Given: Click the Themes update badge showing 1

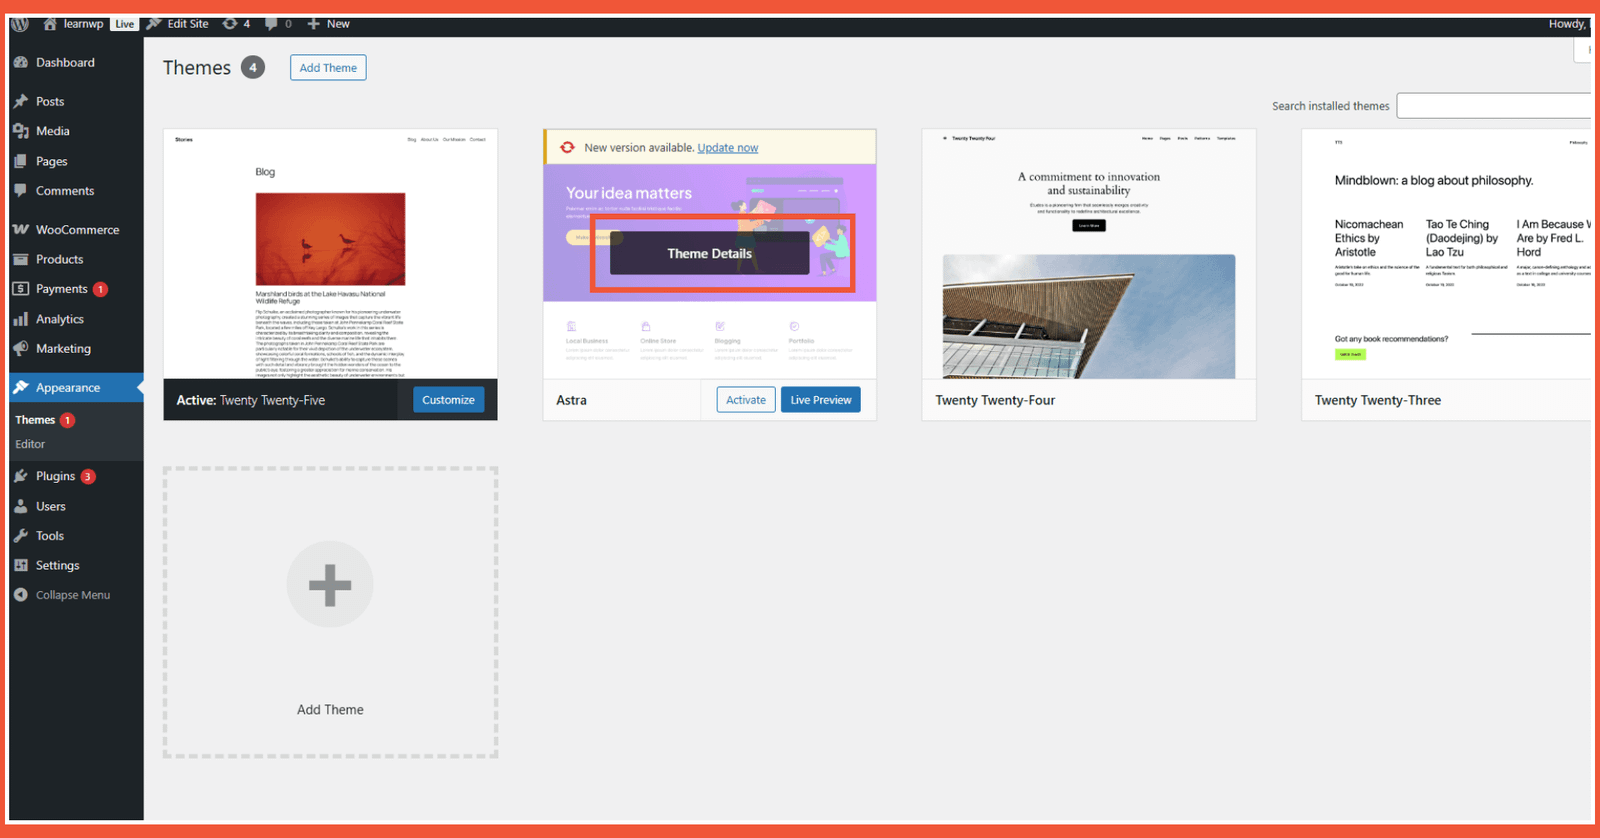Looking at the screenshot, I should [x=67, y=421].
